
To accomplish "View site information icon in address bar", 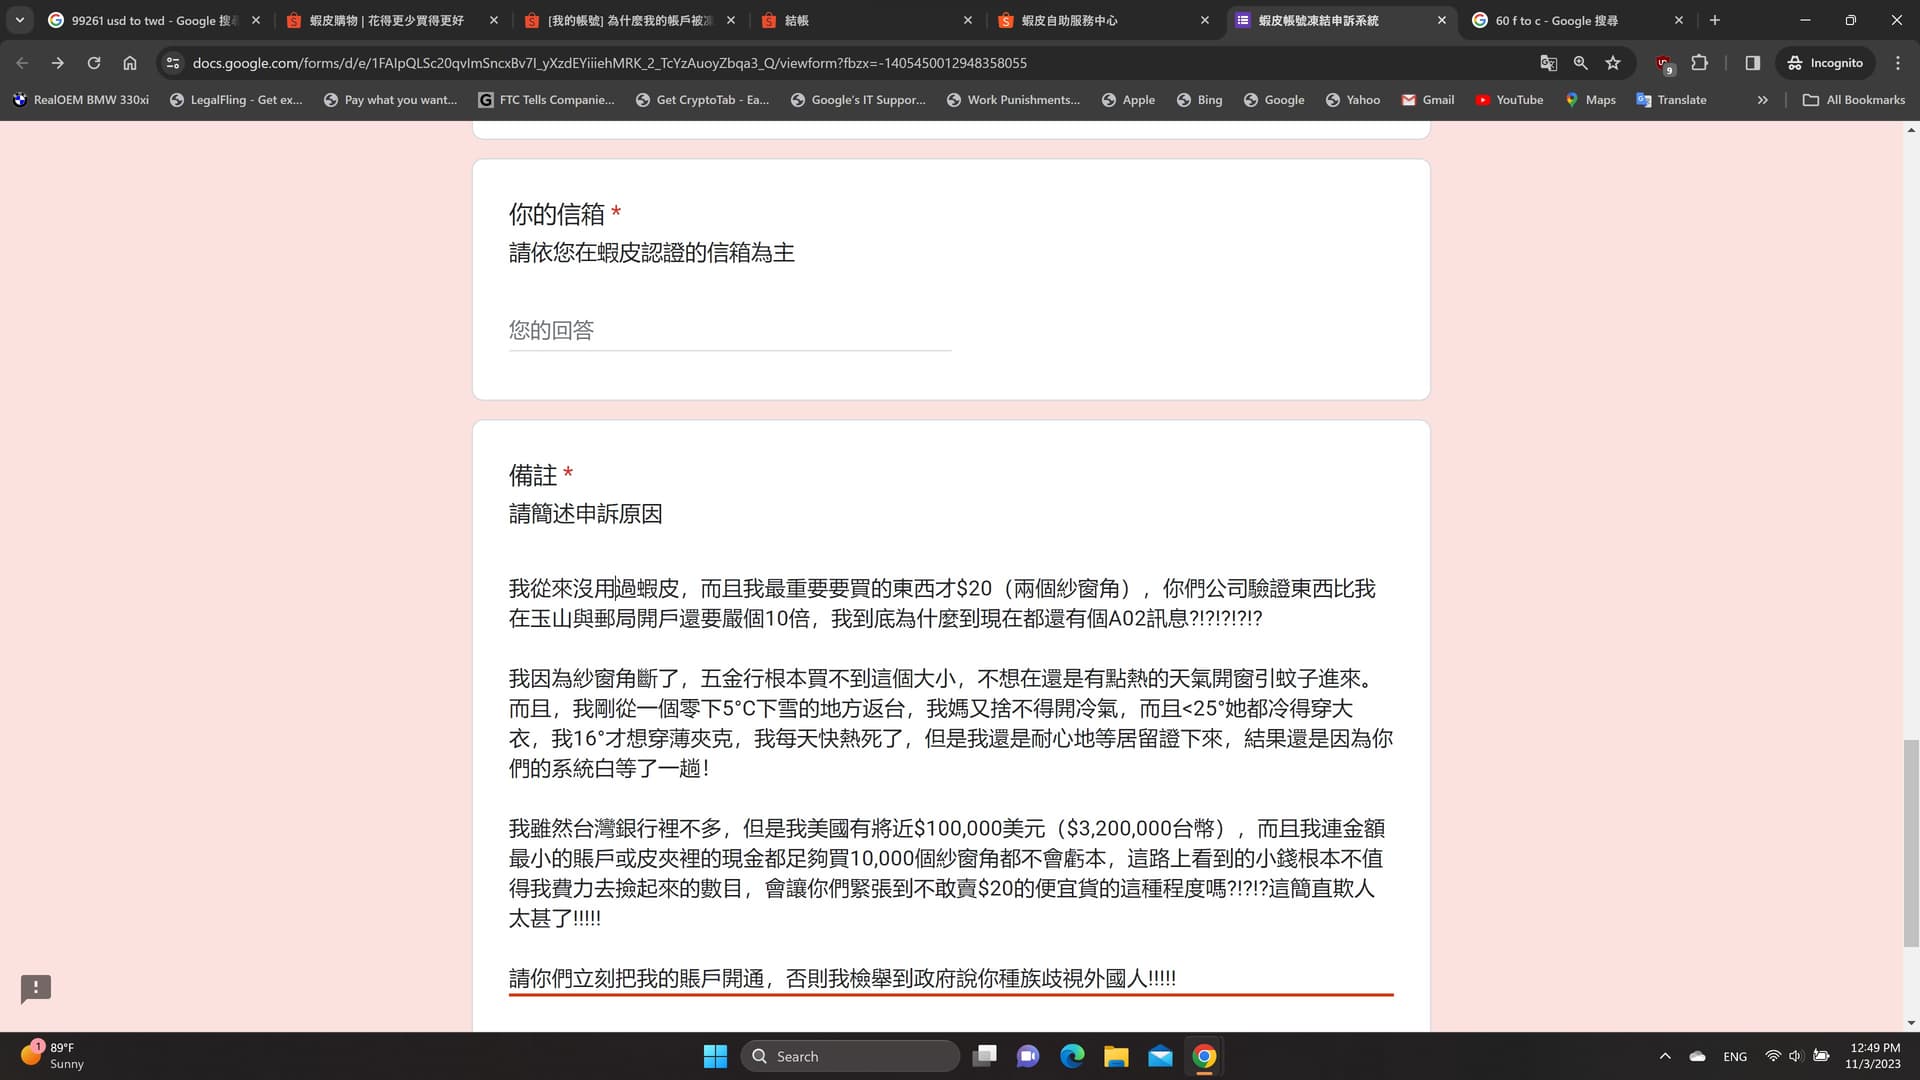I will (173, 63).
